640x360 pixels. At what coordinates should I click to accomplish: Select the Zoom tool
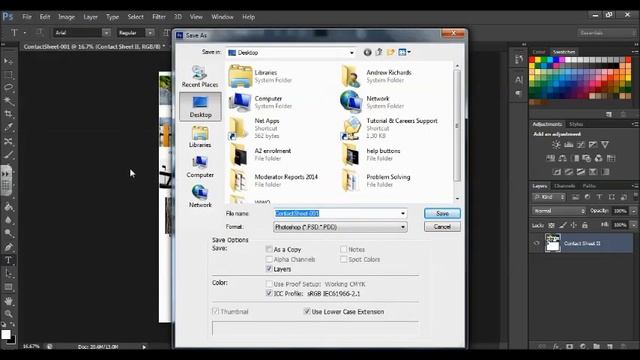[8, 314]
